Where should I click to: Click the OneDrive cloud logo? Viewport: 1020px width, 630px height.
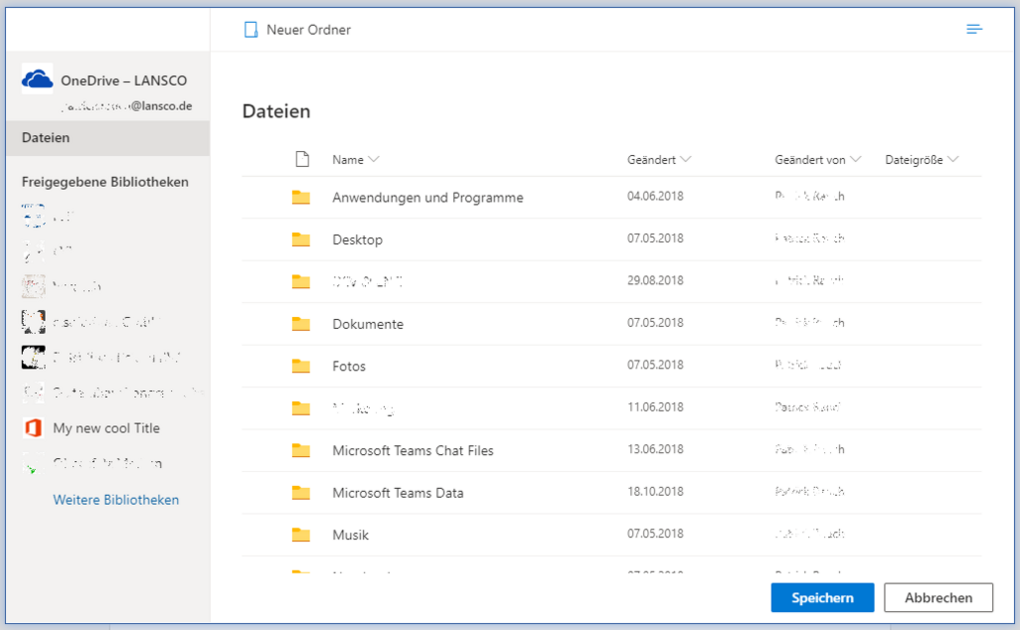click(37, 79)
